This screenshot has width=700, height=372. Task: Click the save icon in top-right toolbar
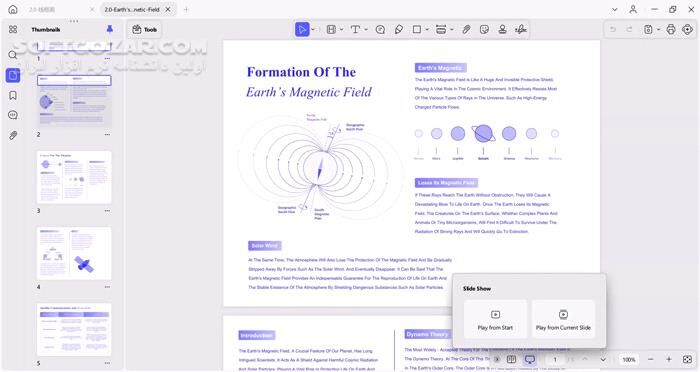tap(648, 29)
